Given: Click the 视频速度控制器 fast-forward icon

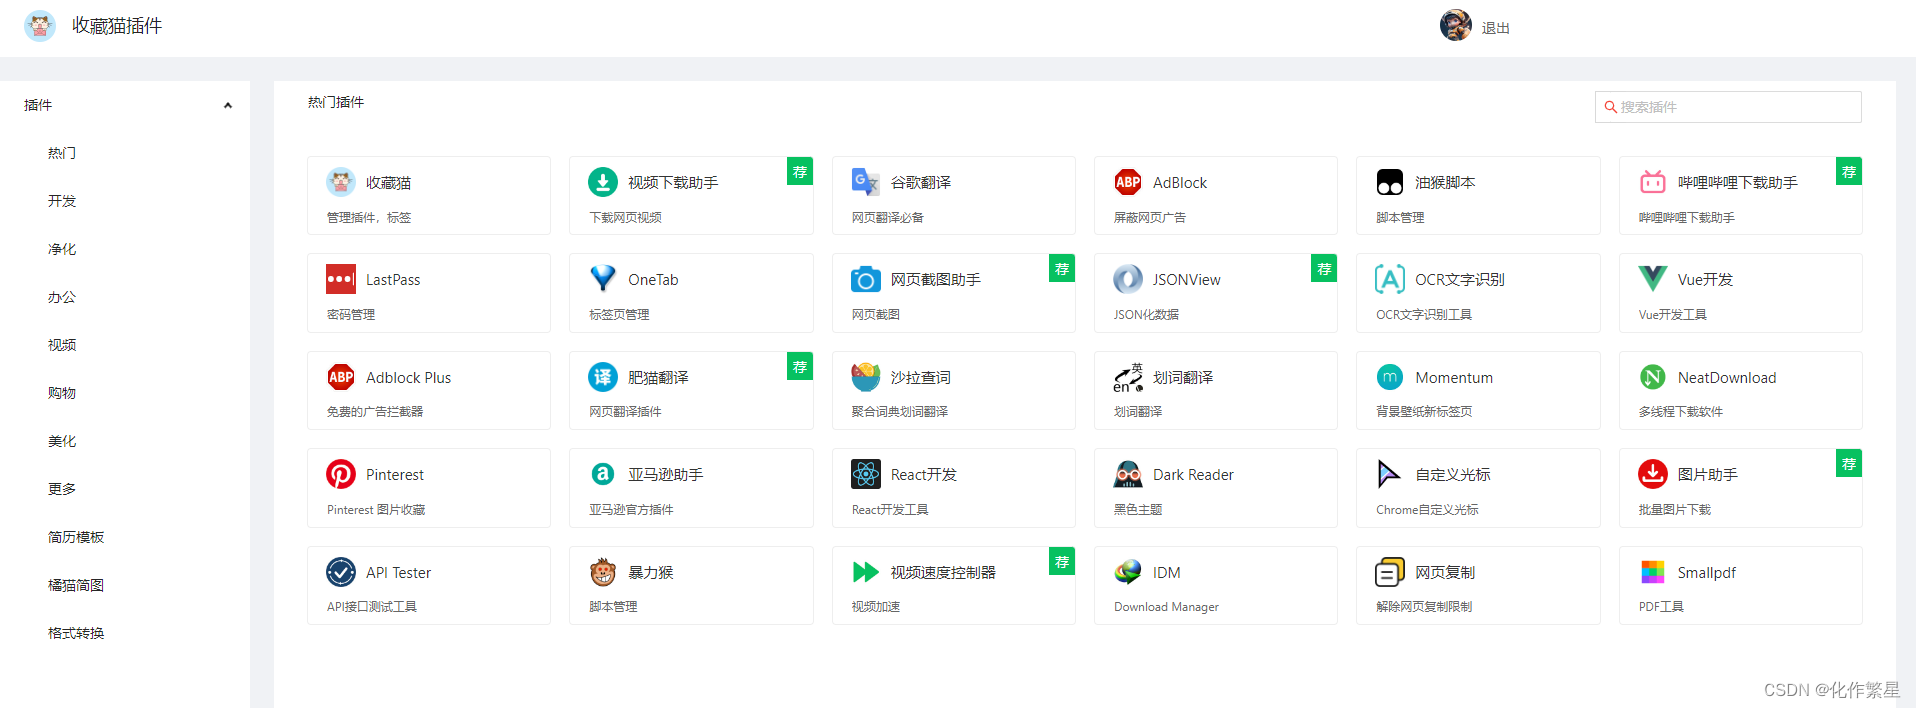Looking at the screenshot, I should pos(866,572).
